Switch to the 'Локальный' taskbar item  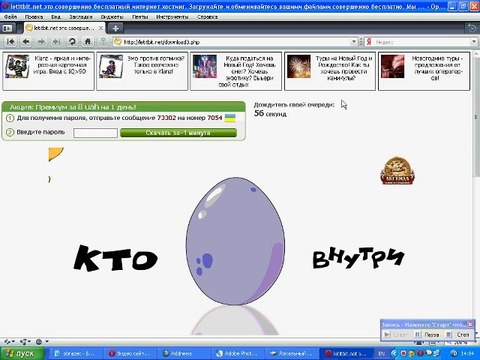(292, 353)
